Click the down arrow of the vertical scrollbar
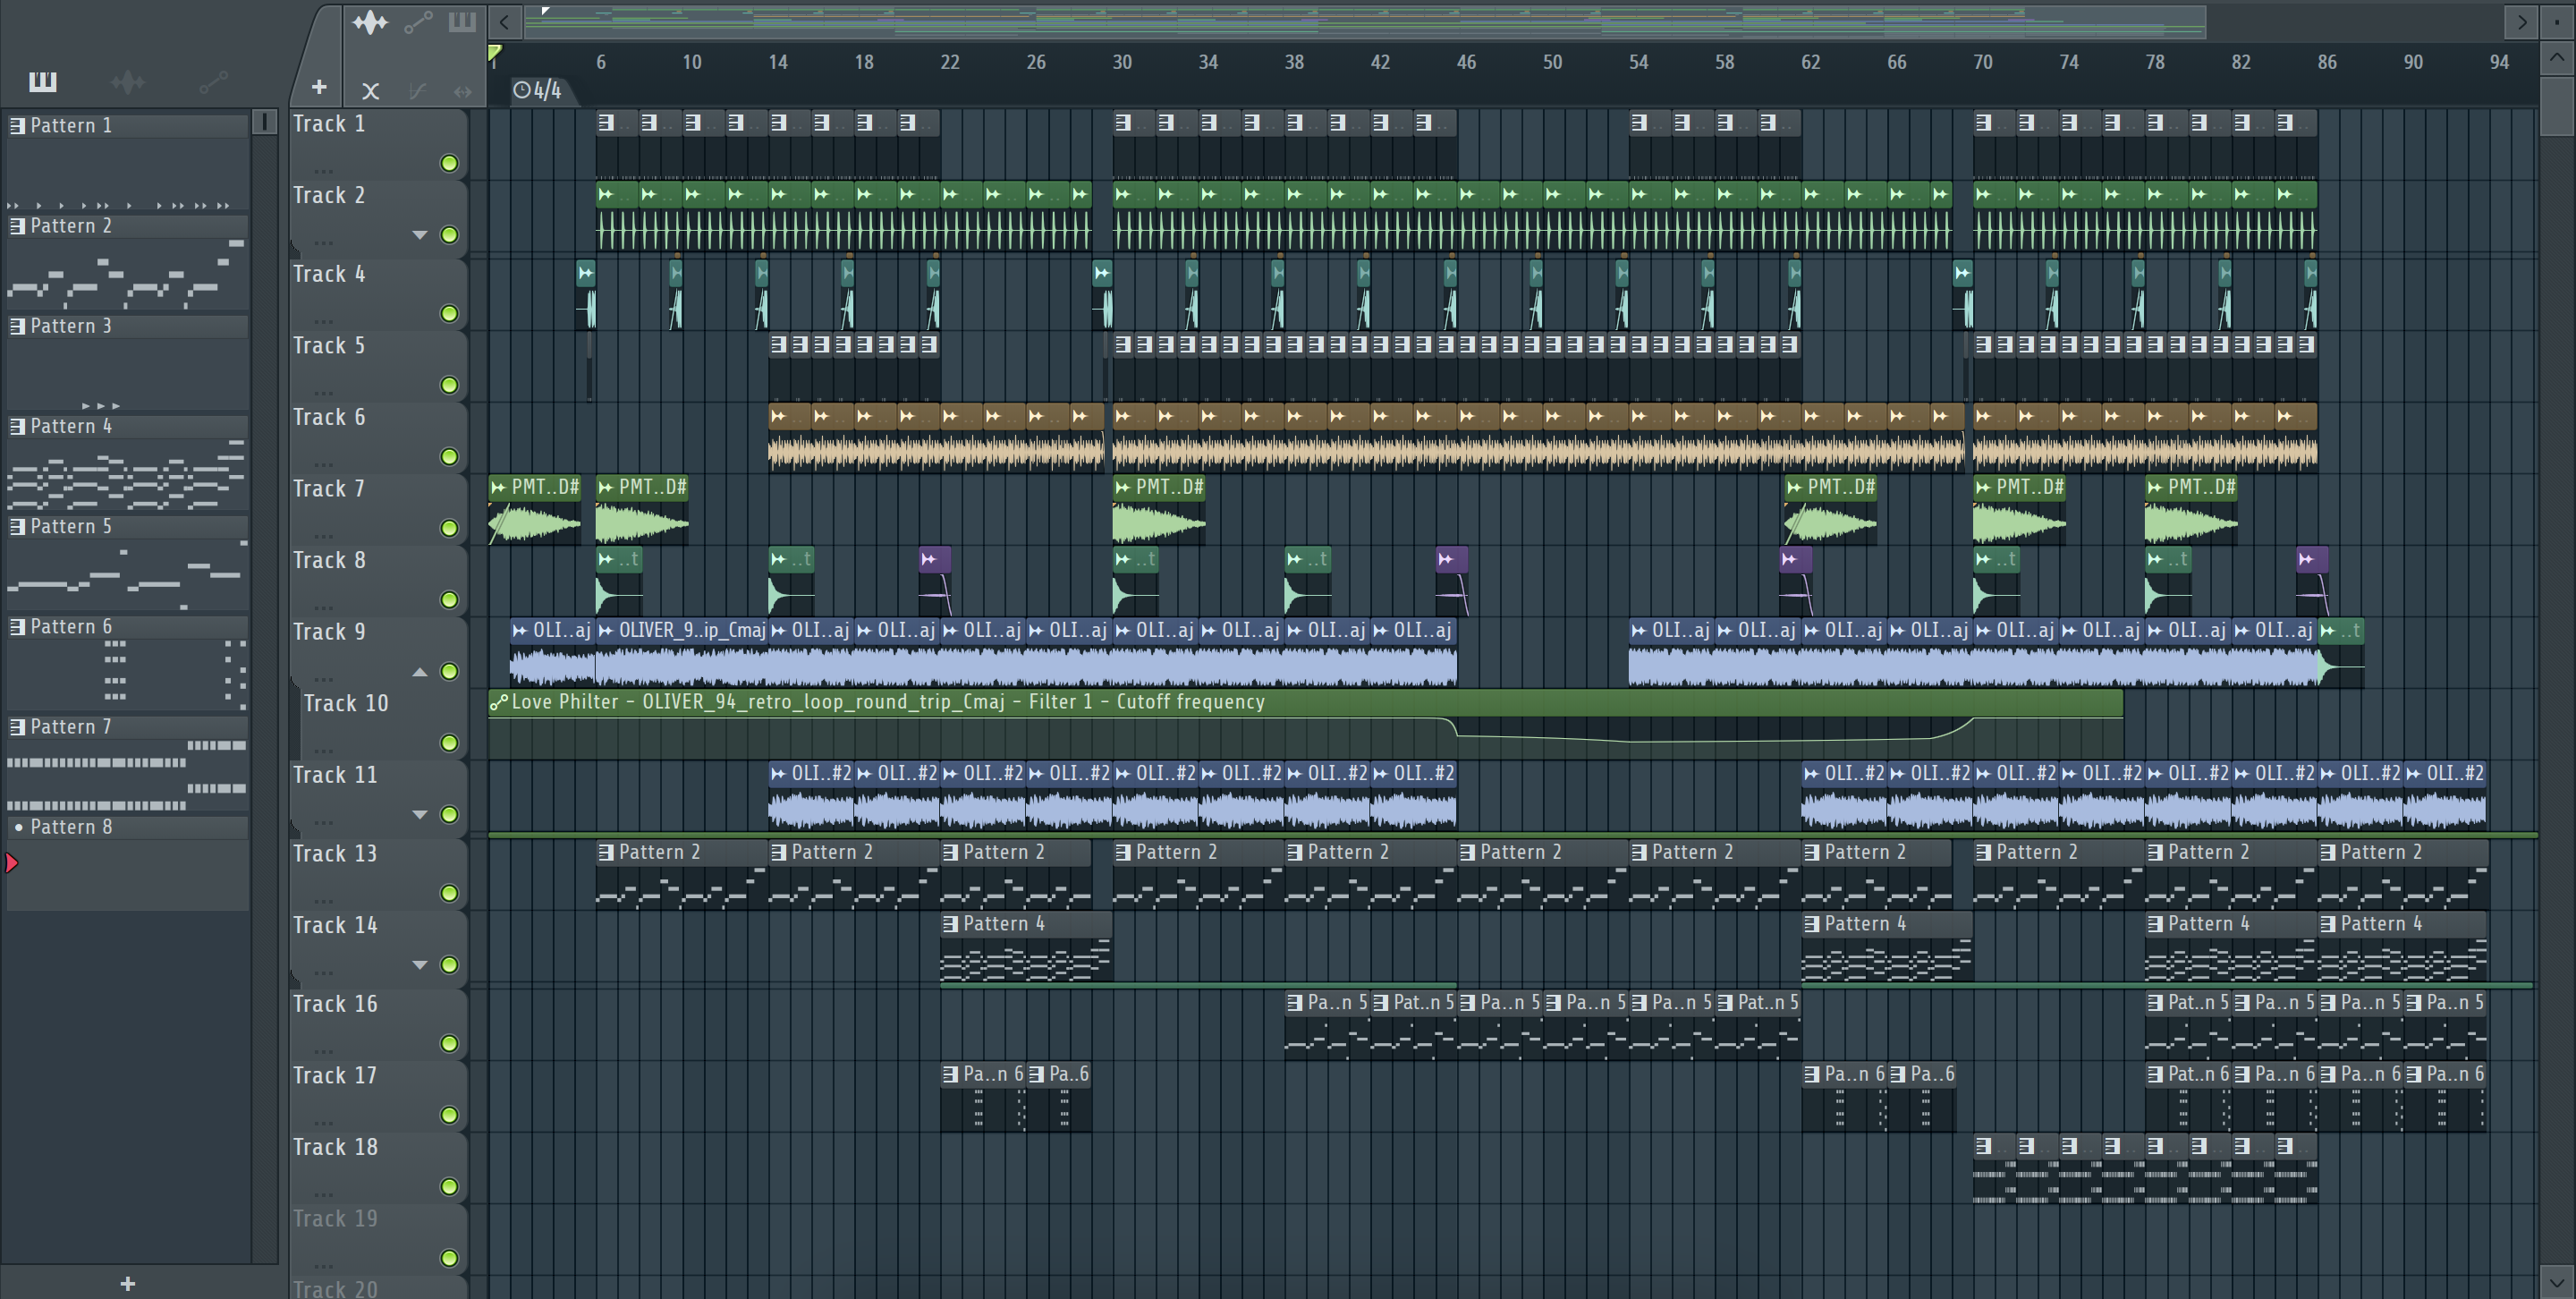 click(2556, 1280)
